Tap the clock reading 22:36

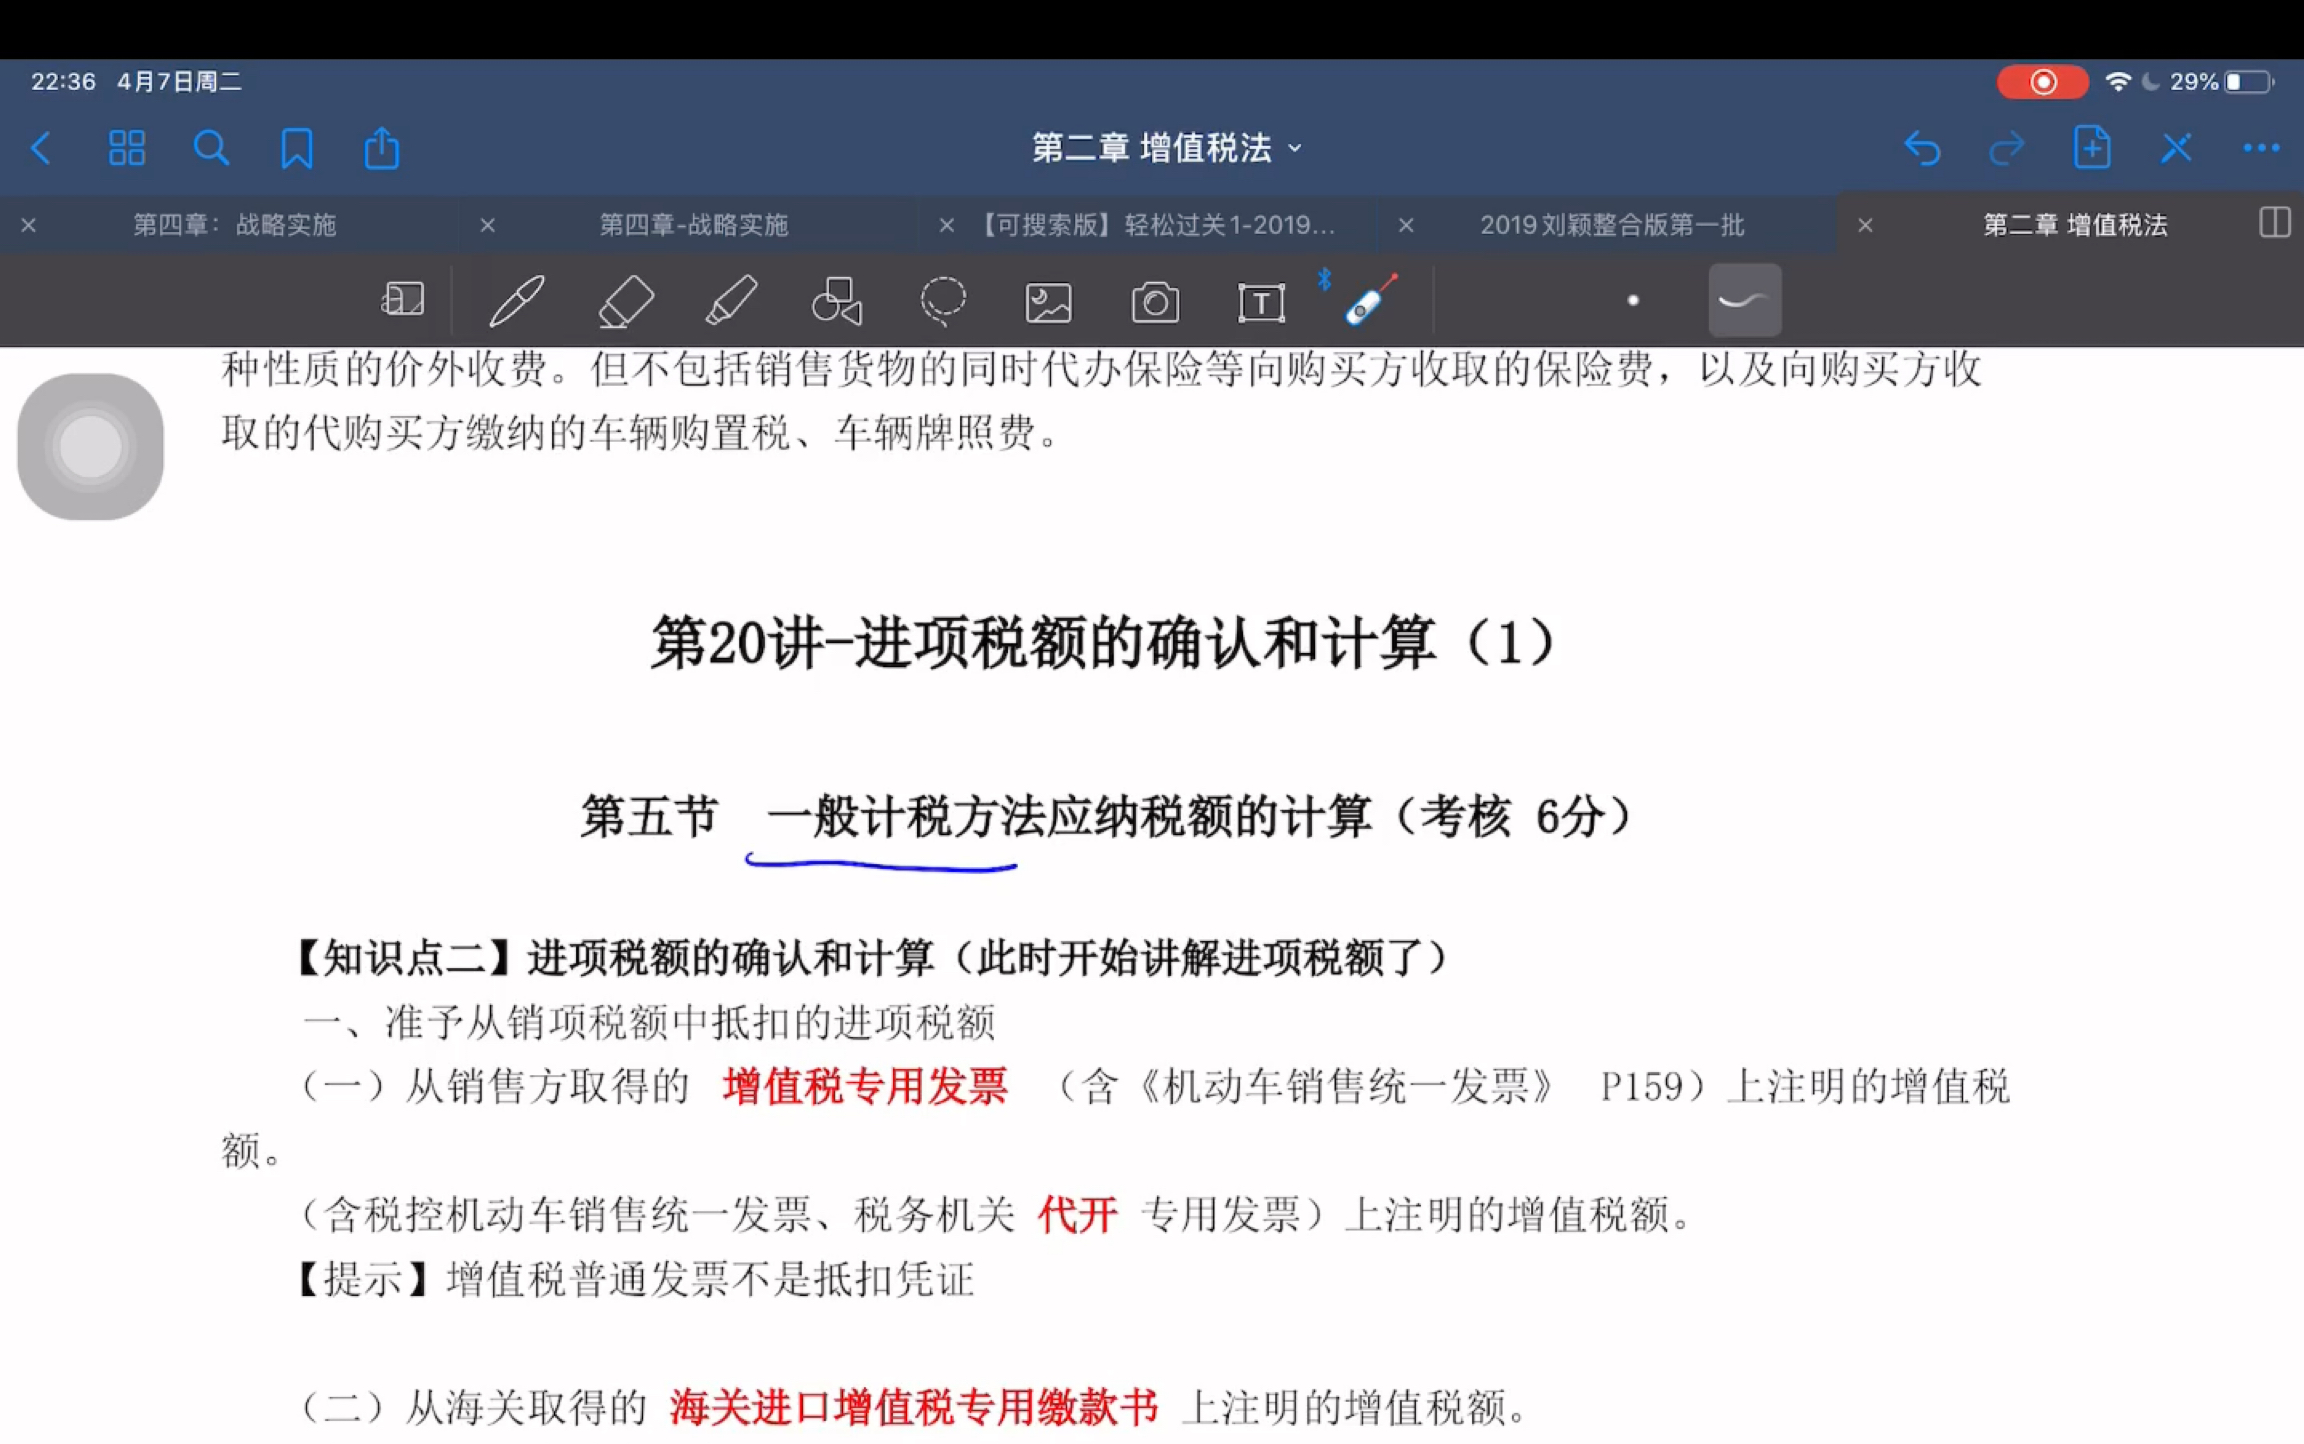(63, 82)
